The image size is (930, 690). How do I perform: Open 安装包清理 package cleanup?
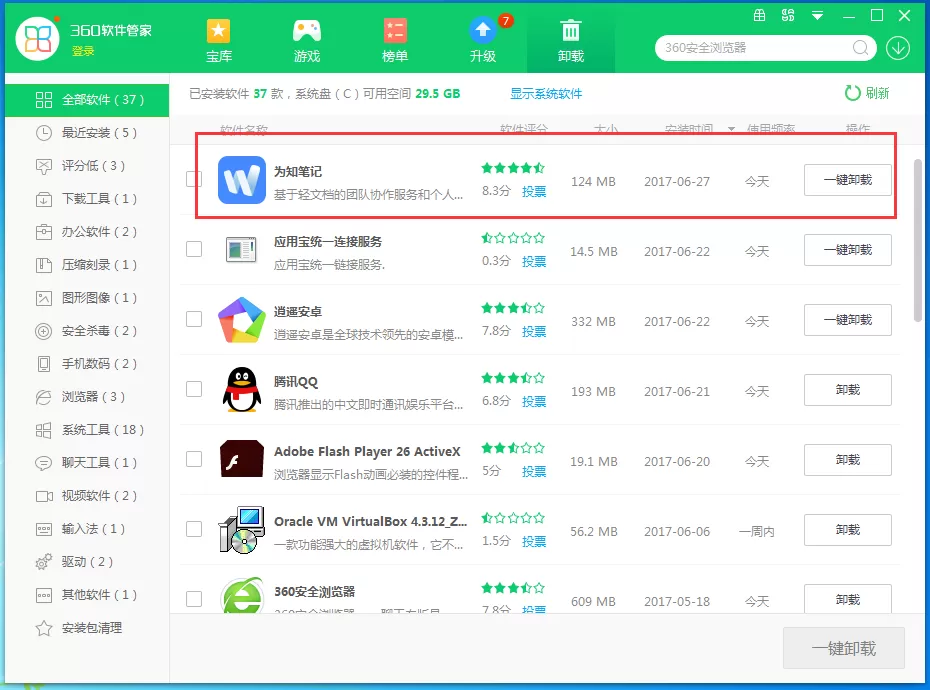click(x=87, y=628)
